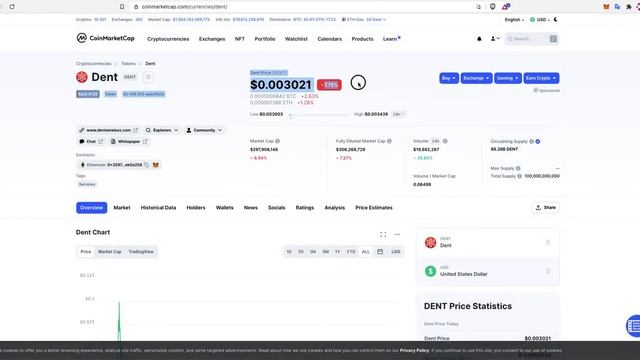The height and width of the screenshot is (360, 640).
Task: Open the www.dentwireless.com link
Action: point(109,130)
